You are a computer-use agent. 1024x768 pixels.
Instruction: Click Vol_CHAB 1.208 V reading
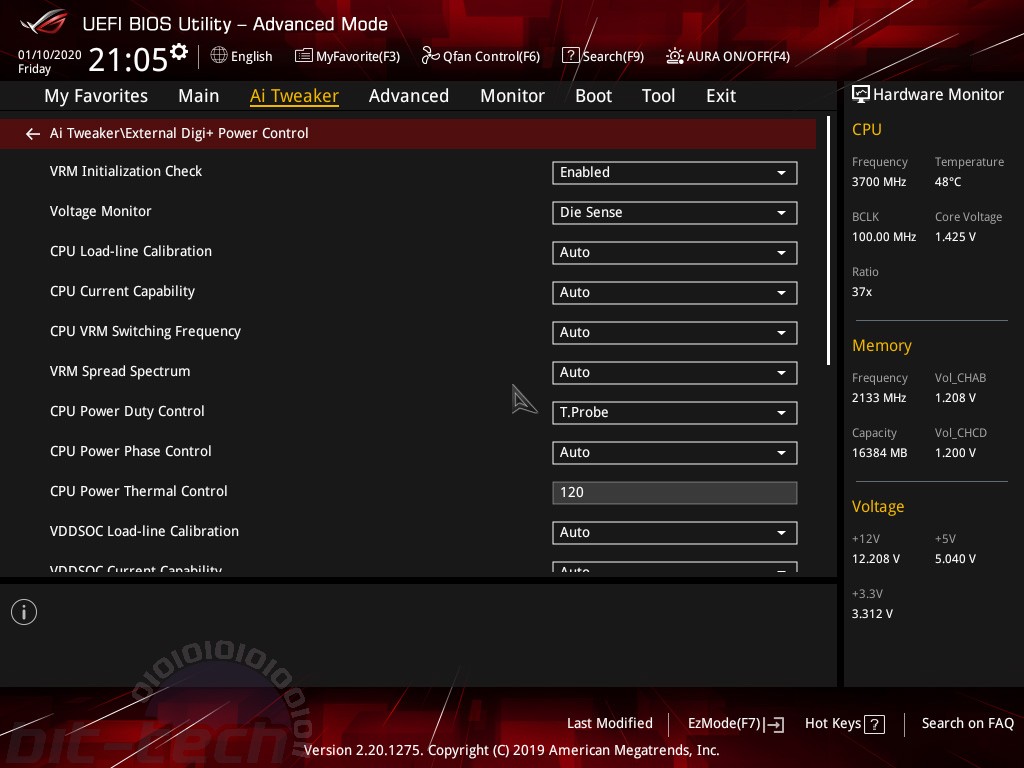pos(955,398)
